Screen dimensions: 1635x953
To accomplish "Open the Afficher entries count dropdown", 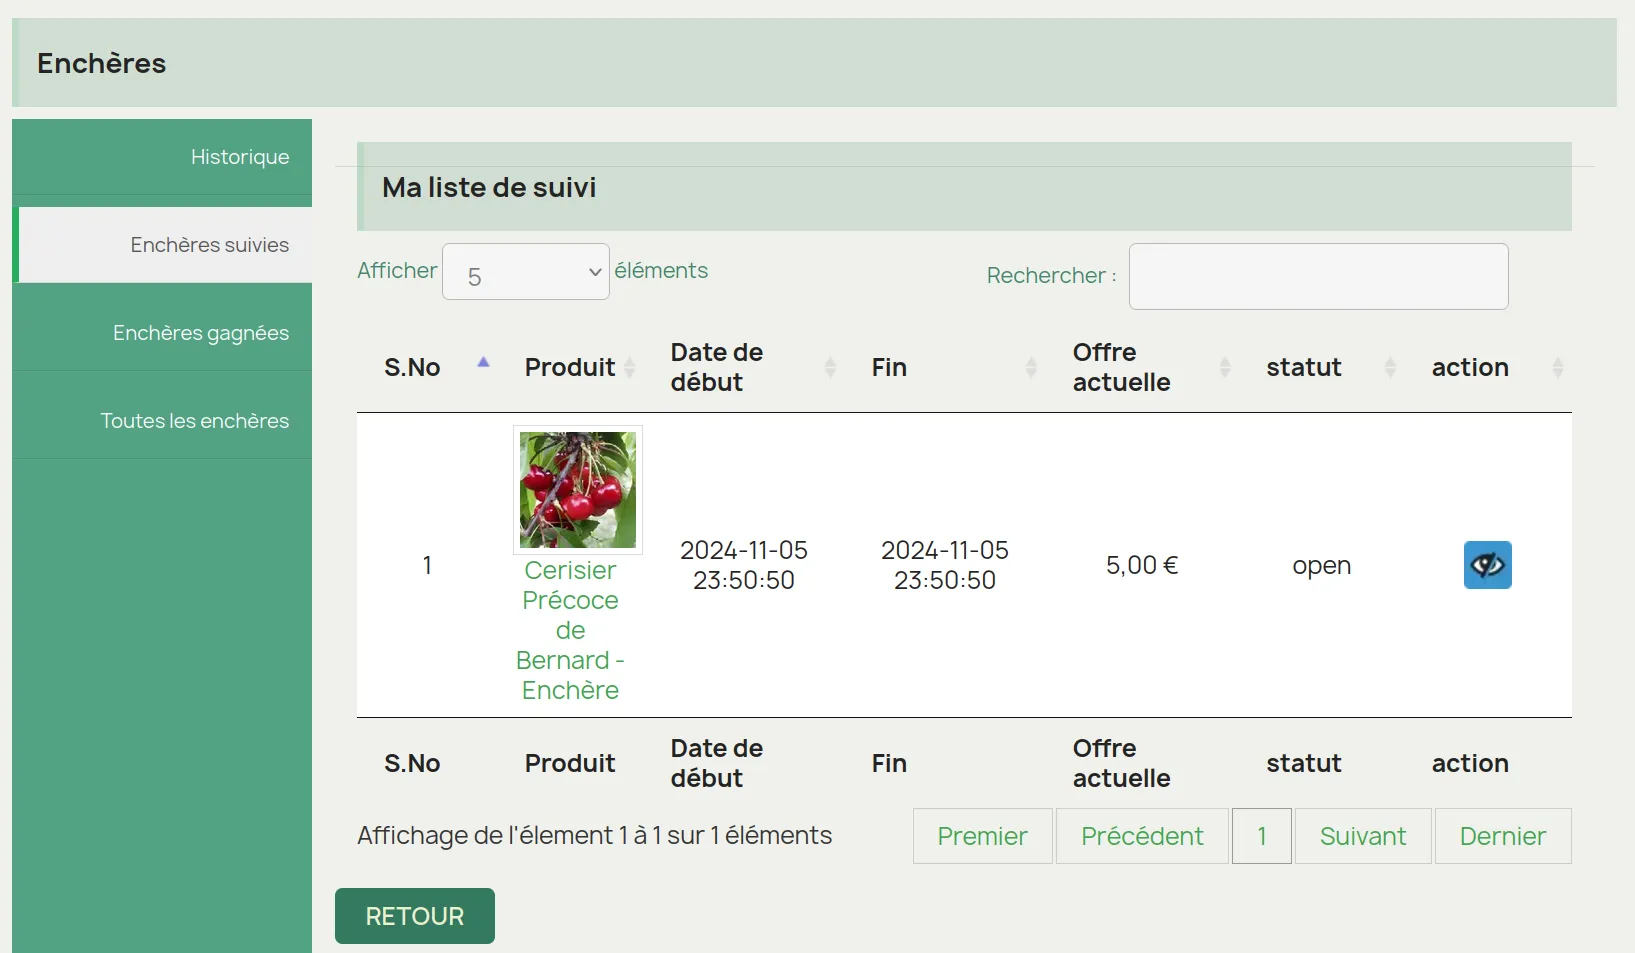I will point(526,272).
